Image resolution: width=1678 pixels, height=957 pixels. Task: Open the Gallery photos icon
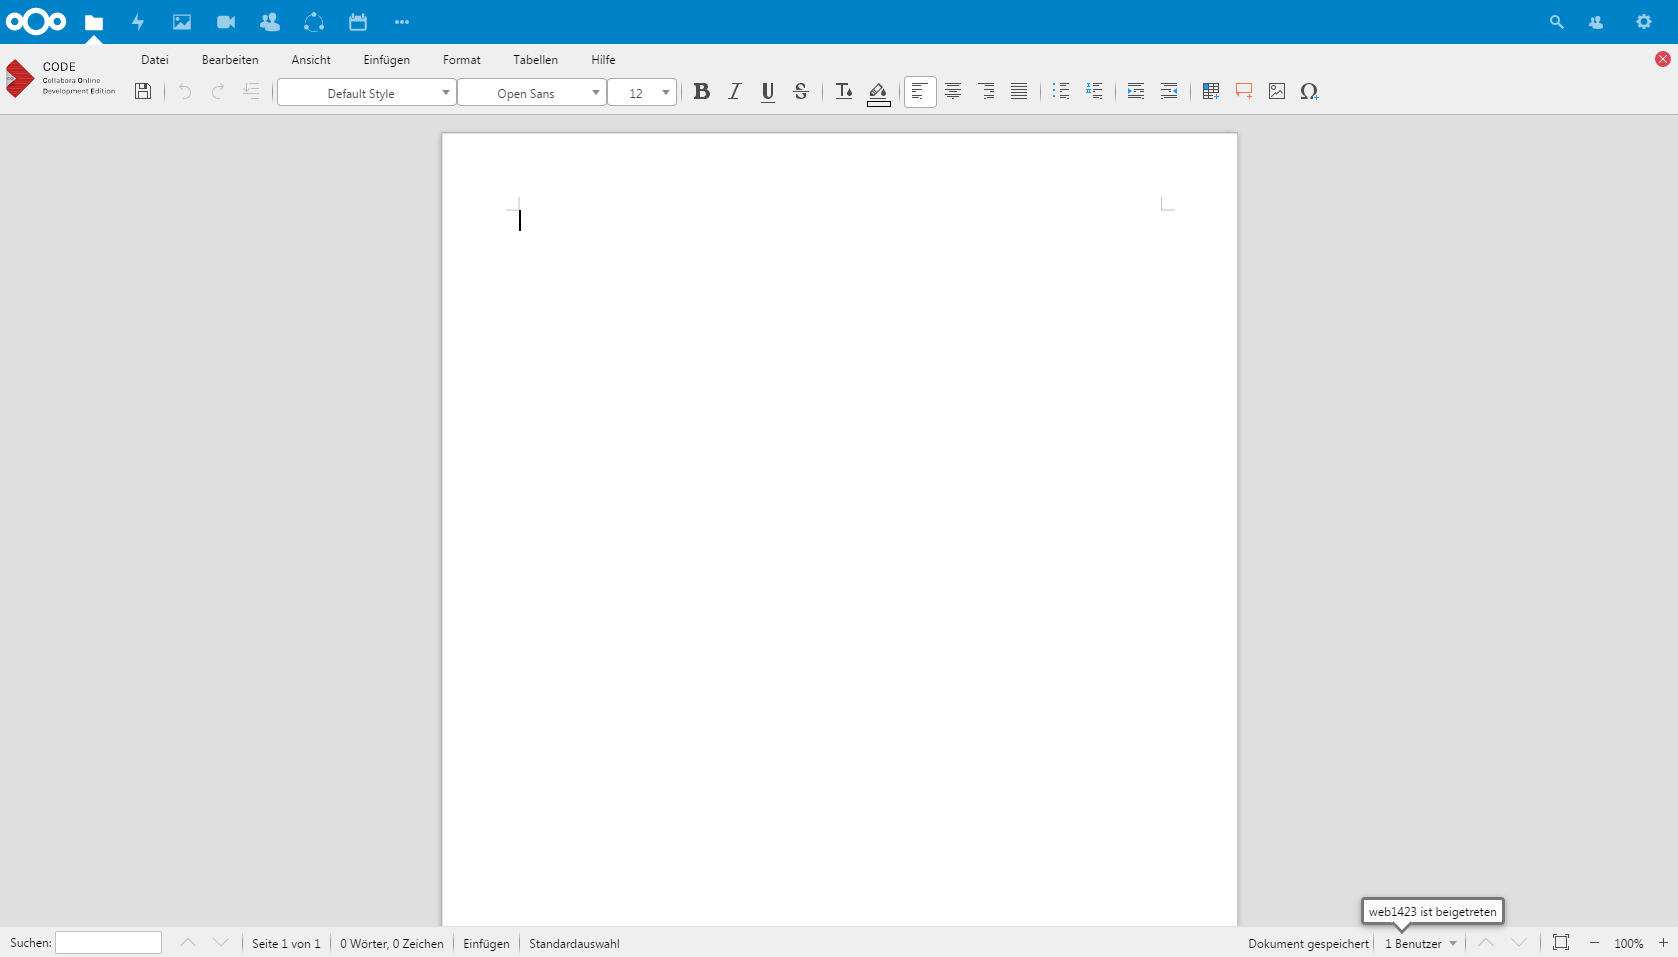[x=182, y=22]
